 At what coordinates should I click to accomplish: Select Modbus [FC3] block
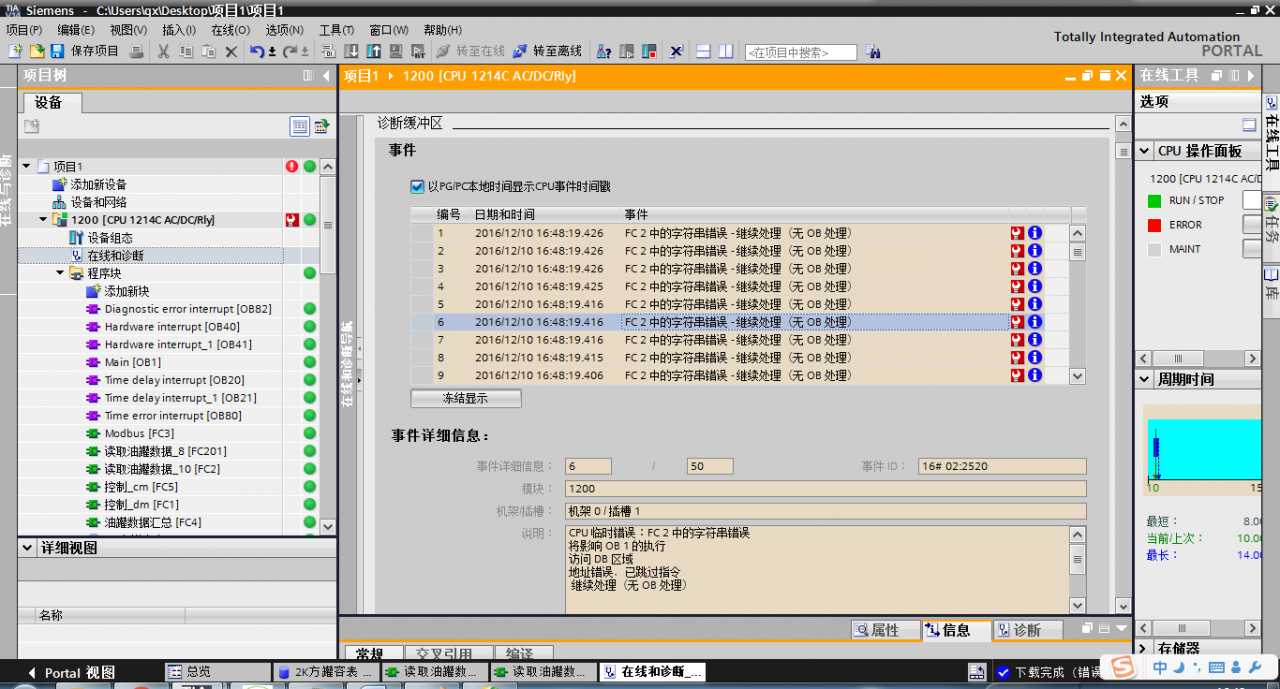point(139,433)
